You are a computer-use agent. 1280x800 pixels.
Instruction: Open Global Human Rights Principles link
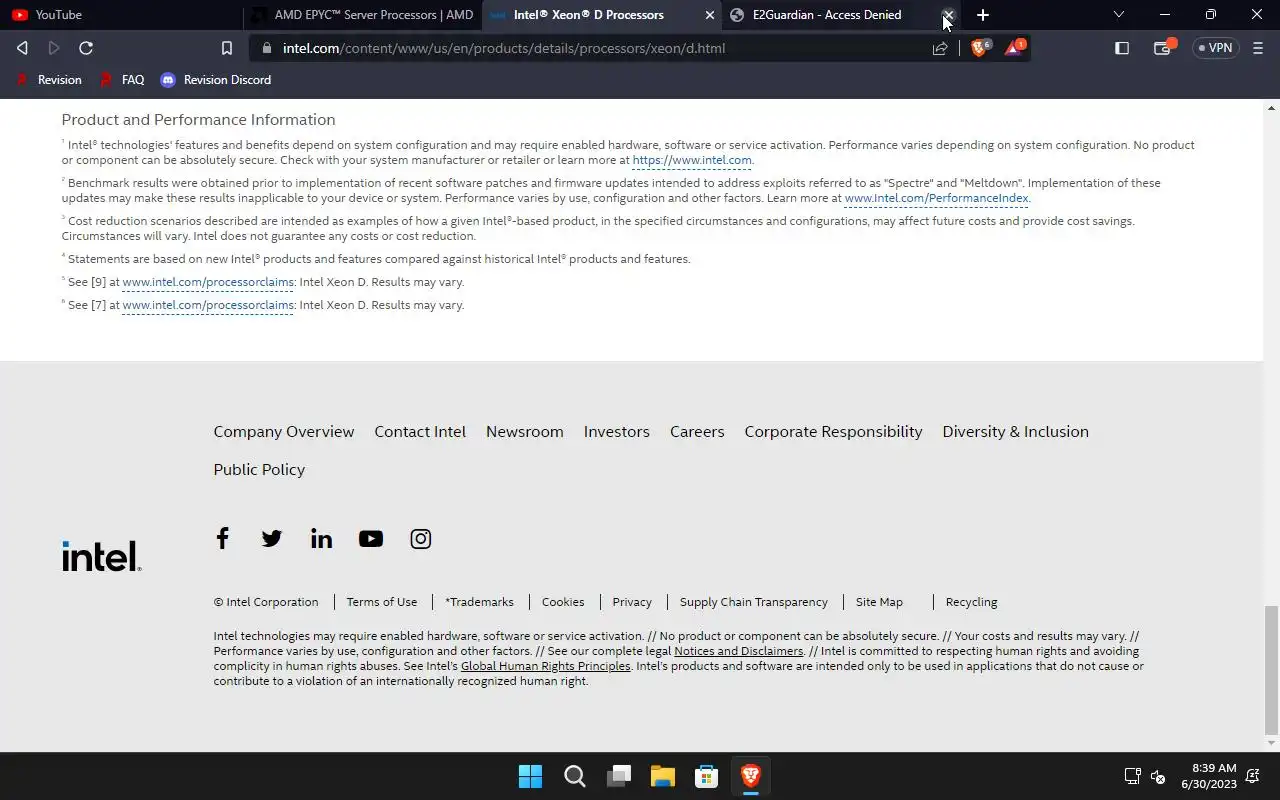coord(546,666)
